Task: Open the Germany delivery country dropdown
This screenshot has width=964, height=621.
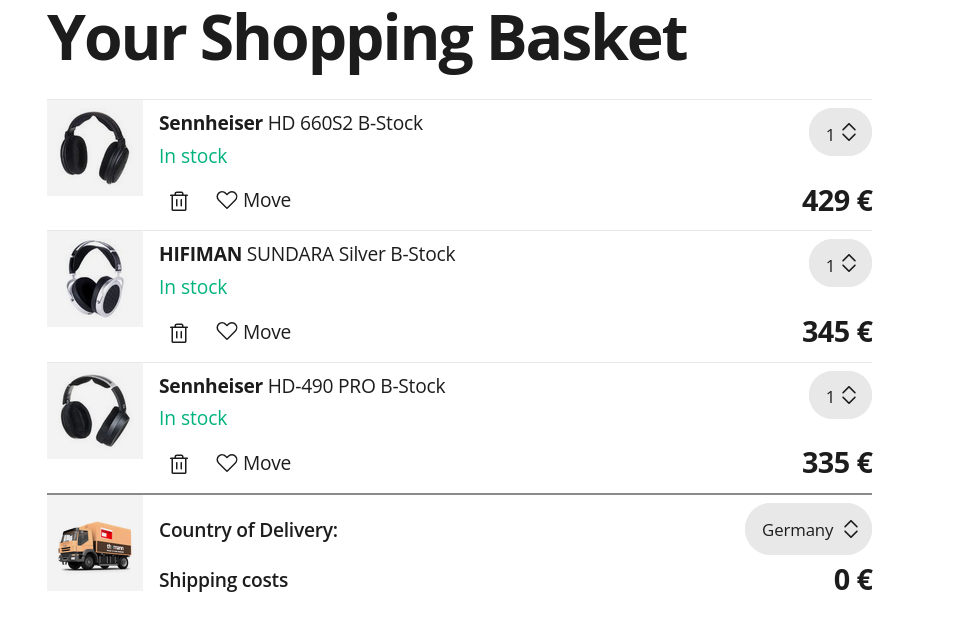Action: point(808,530)
